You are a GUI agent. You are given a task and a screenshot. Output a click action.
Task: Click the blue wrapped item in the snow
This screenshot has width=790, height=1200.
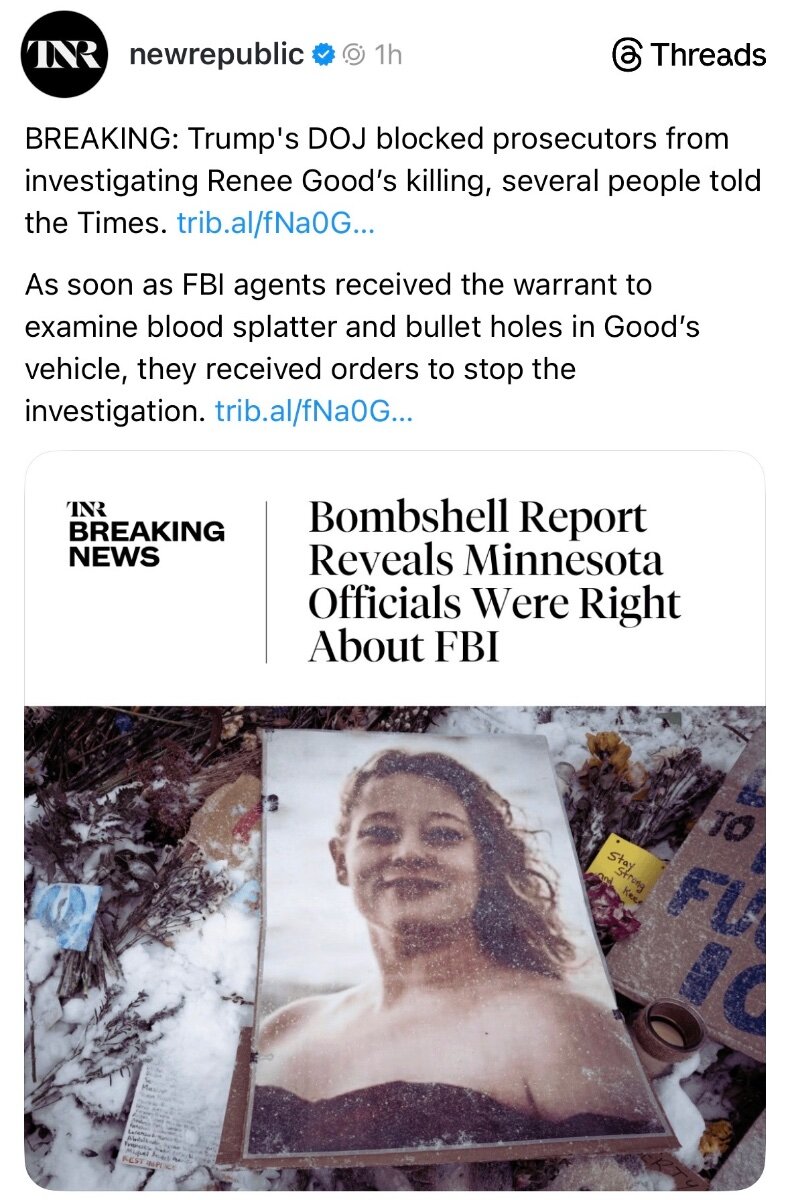(68, 912)
